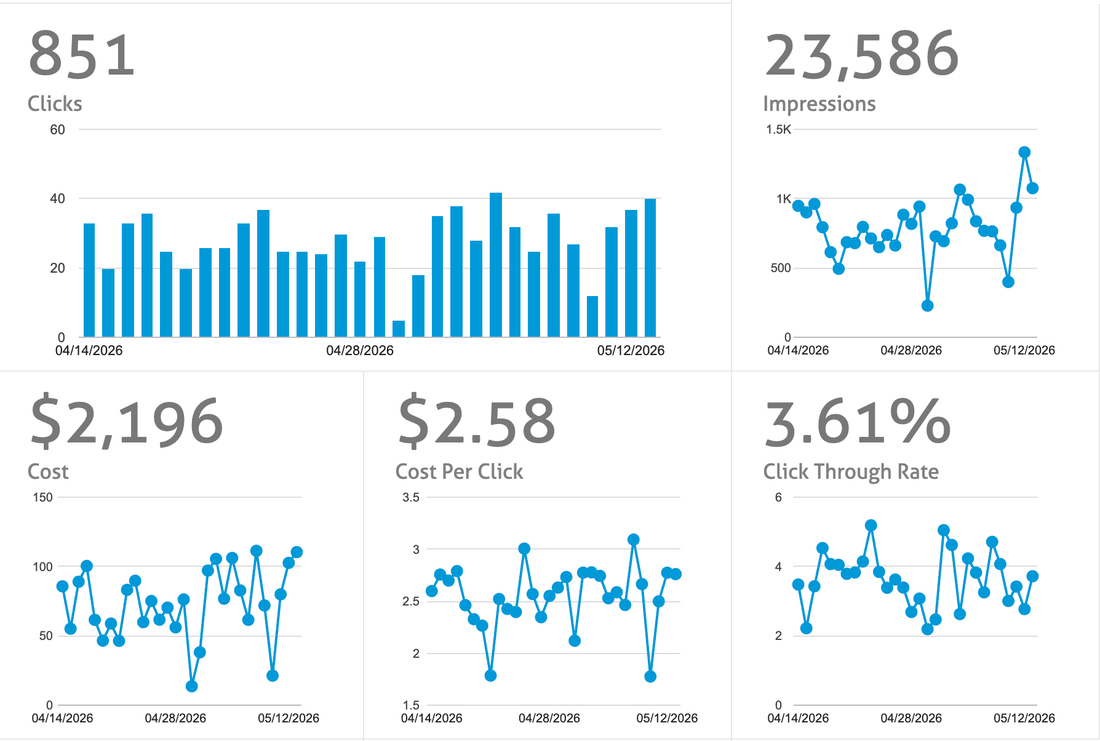1100x741 pixels.
Task: Click 05/12/2026 under the Cost chart
Action: click(288, 719)
